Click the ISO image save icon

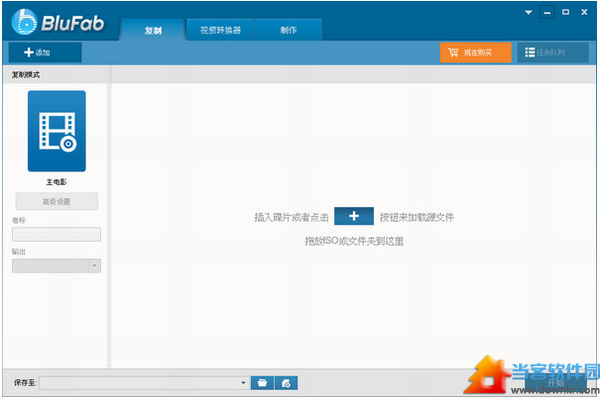(286, 383)
